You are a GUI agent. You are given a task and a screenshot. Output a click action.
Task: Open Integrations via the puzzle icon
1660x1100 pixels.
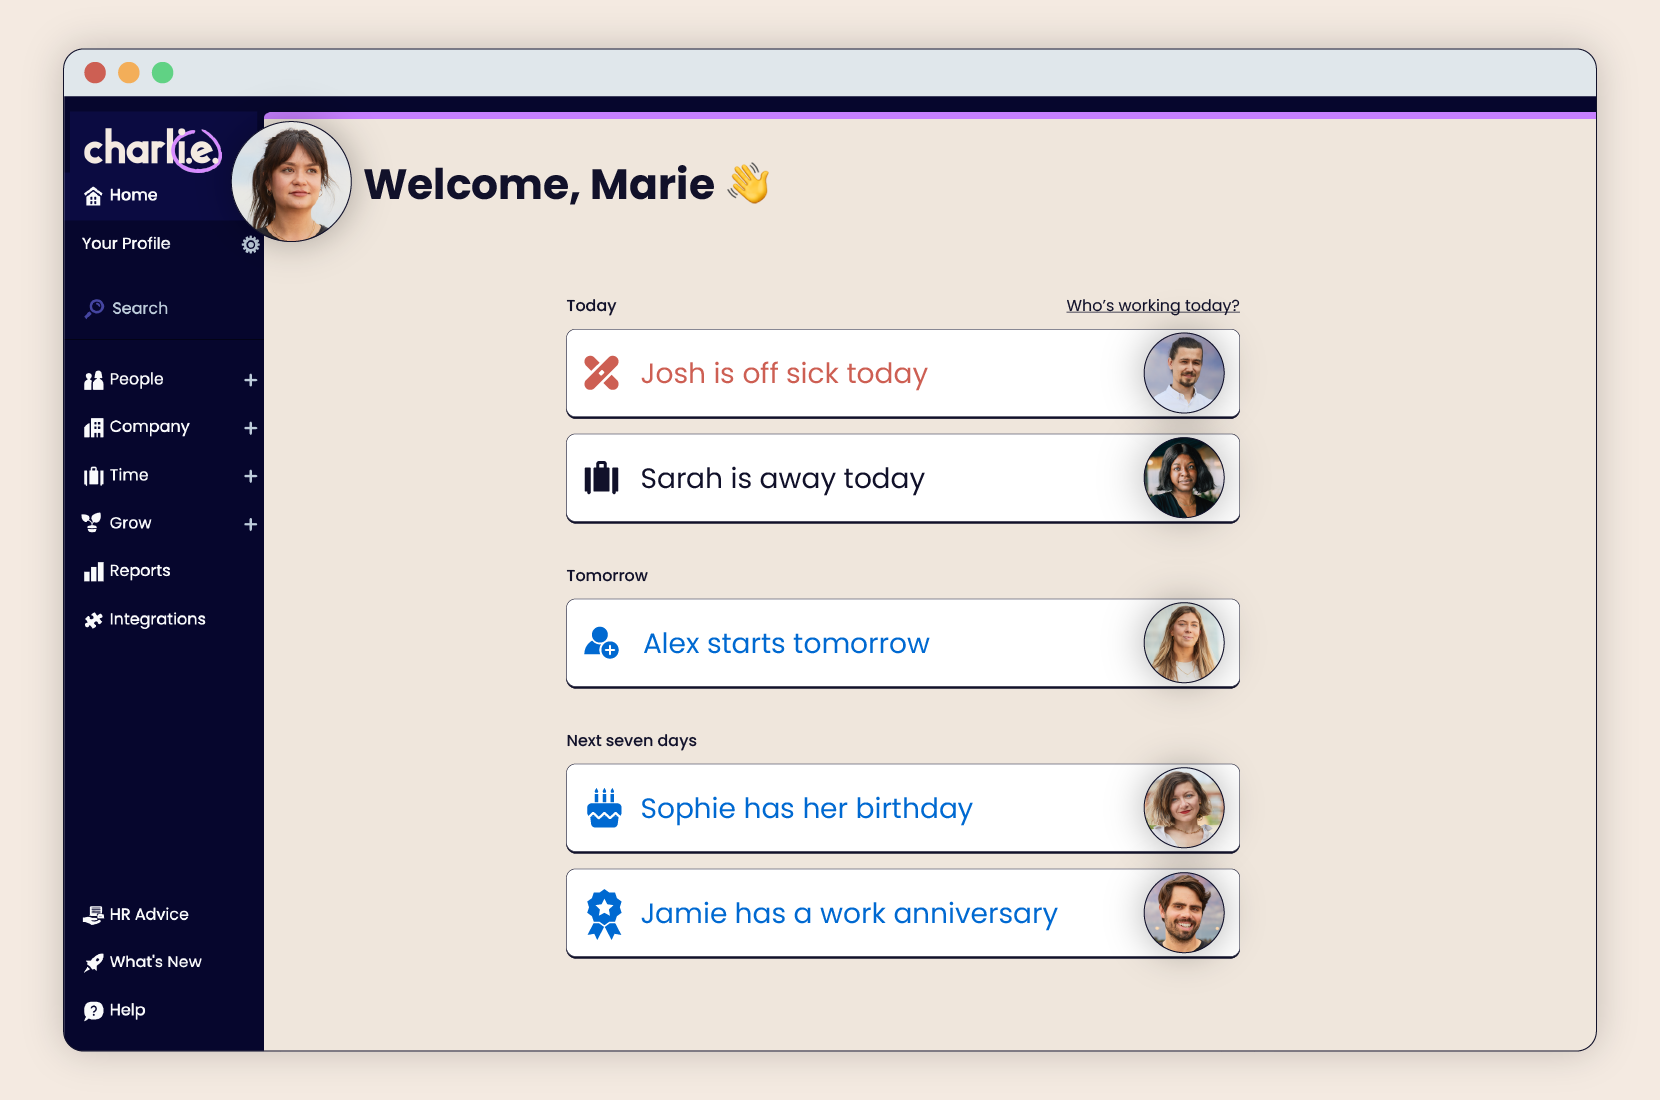click(93, 618)
